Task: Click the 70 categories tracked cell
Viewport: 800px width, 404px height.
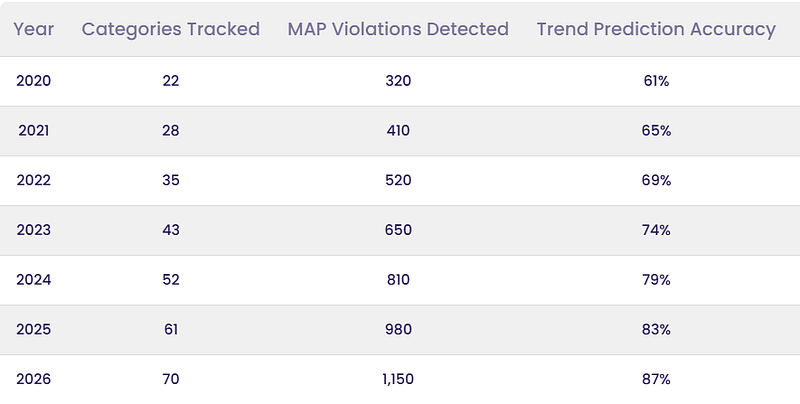Action: 170,379
